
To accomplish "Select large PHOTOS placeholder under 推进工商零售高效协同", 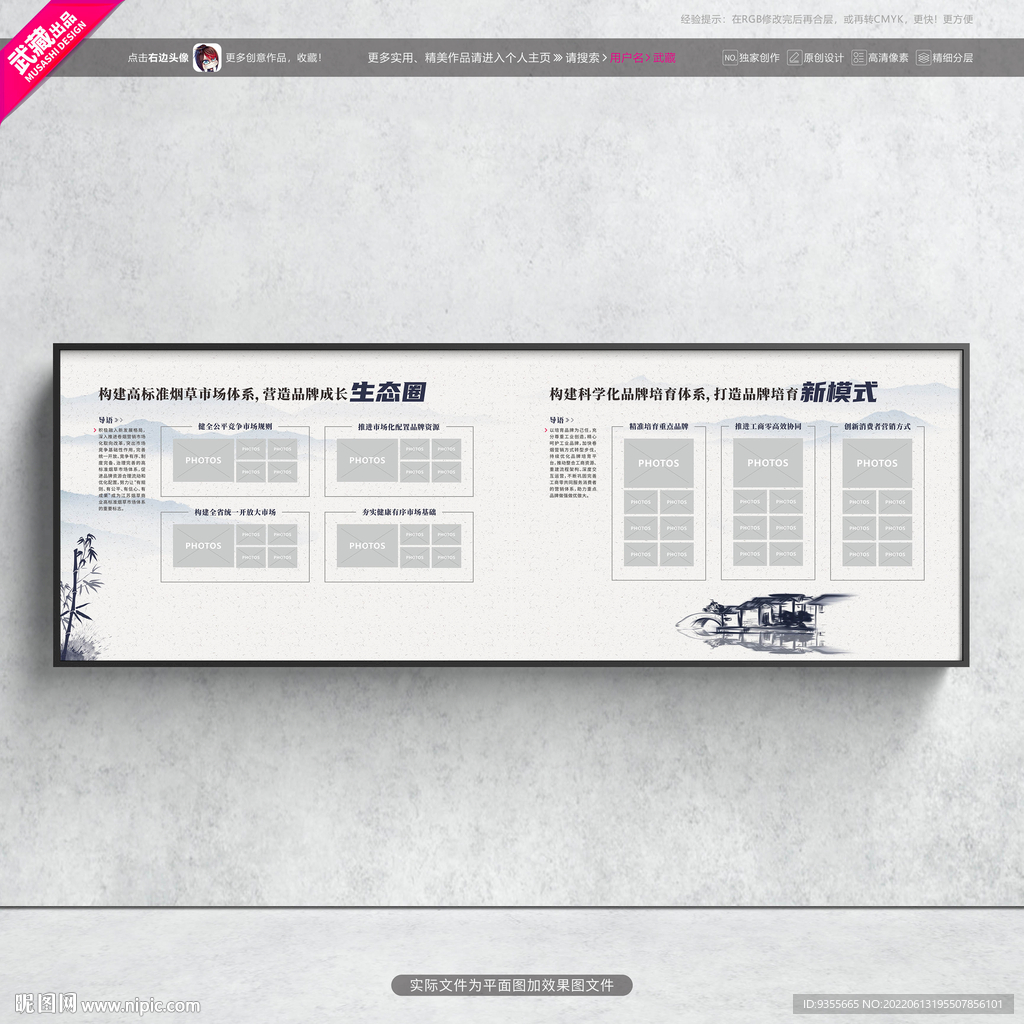I will pyautogui.click(x=768, y=463).
